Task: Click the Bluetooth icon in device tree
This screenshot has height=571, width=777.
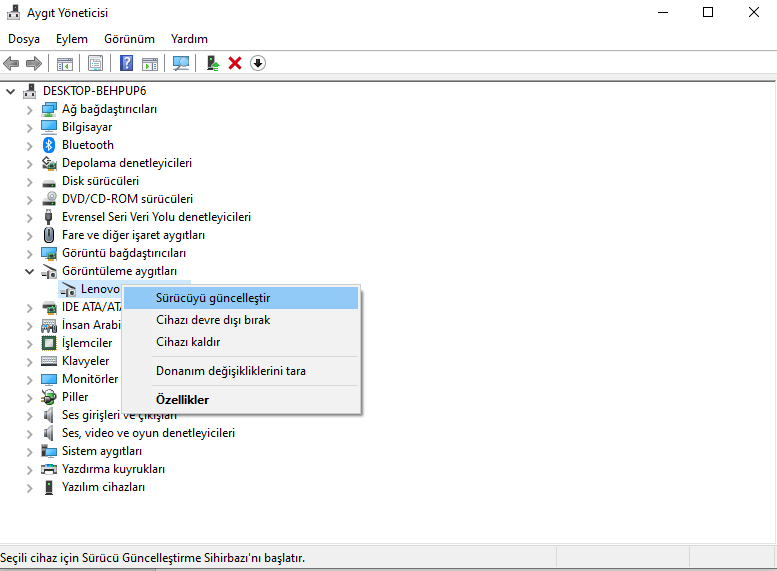Action: pyautogui.click(x=50, y=145)
